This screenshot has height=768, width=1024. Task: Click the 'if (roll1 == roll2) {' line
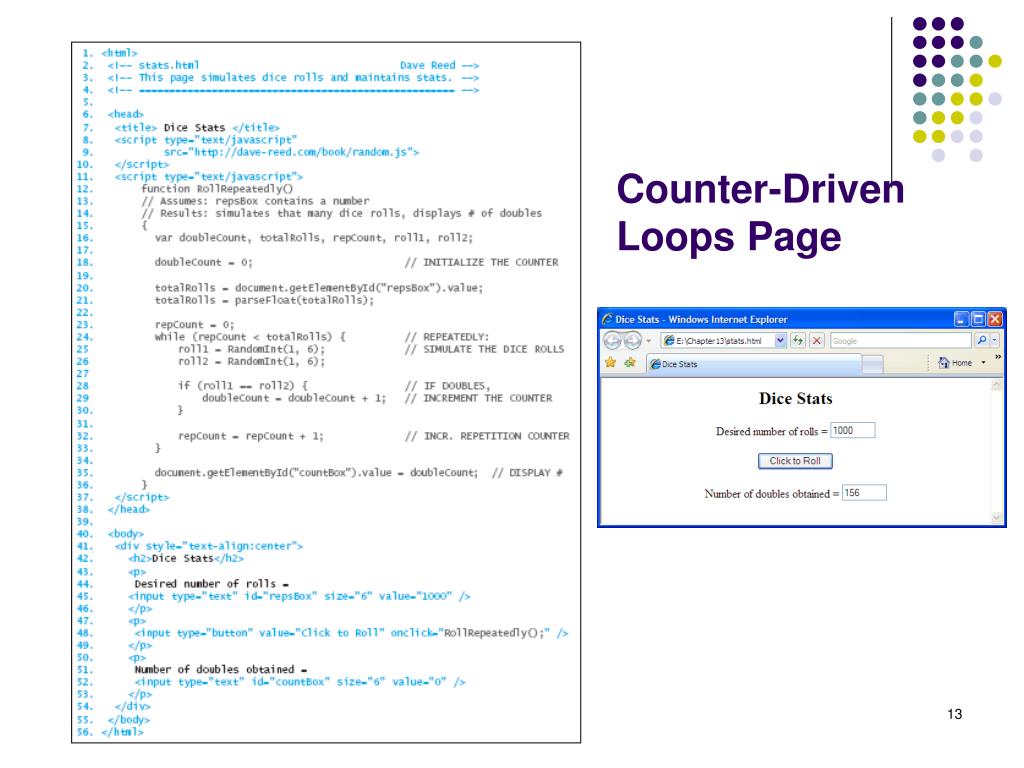(x=242, y=385)
